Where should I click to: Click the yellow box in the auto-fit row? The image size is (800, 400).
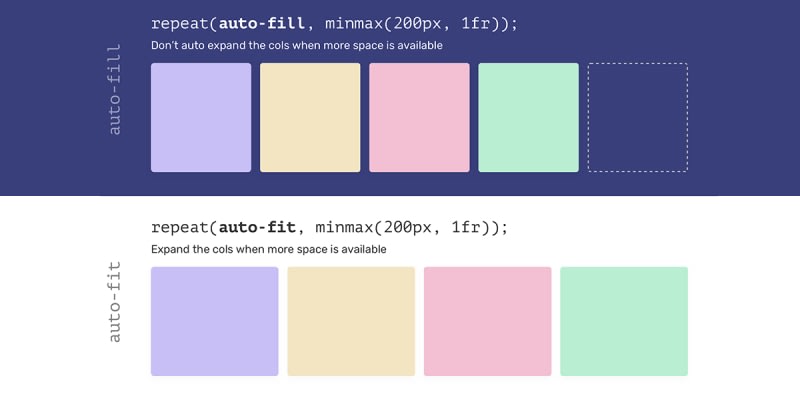351,321
